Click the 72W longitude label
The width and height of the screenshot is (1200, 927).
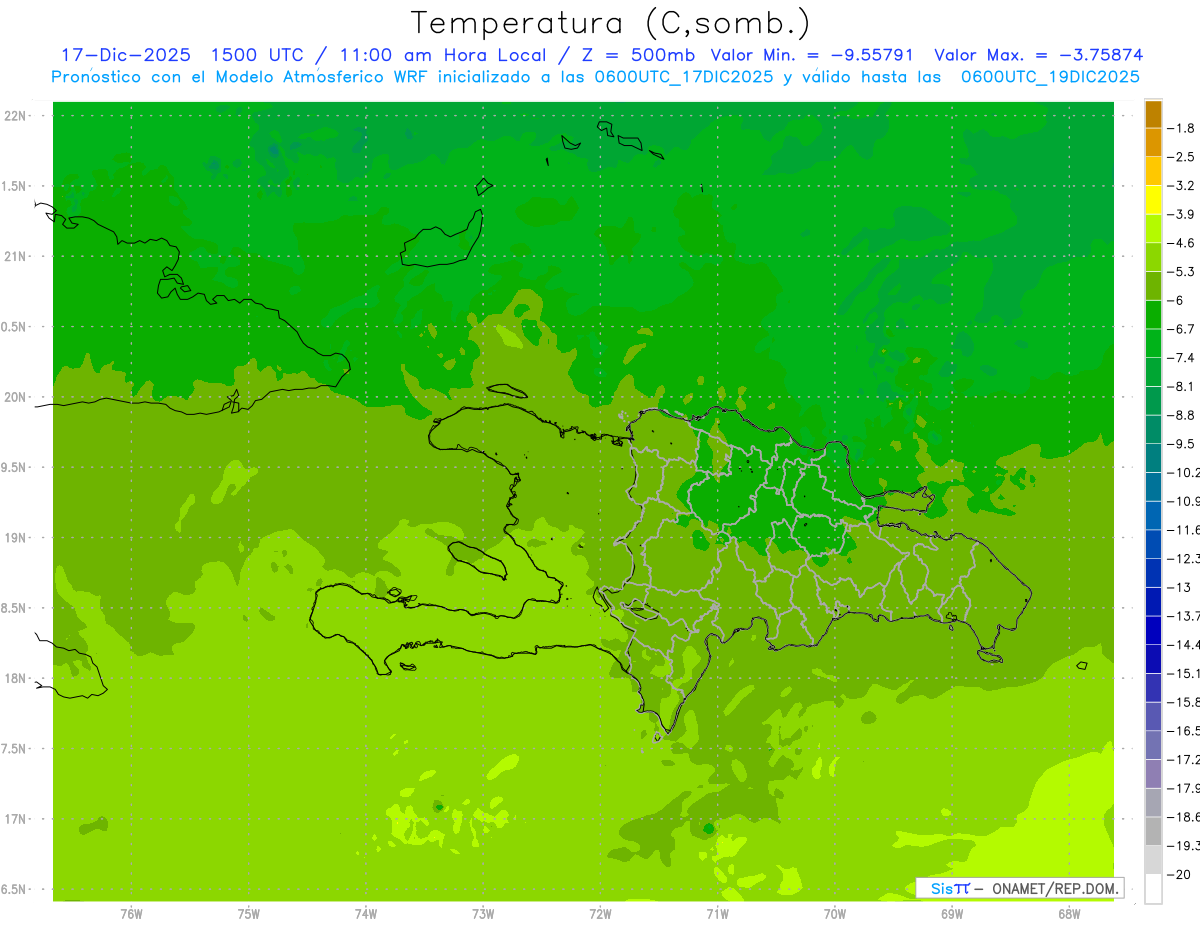[600, 914]
